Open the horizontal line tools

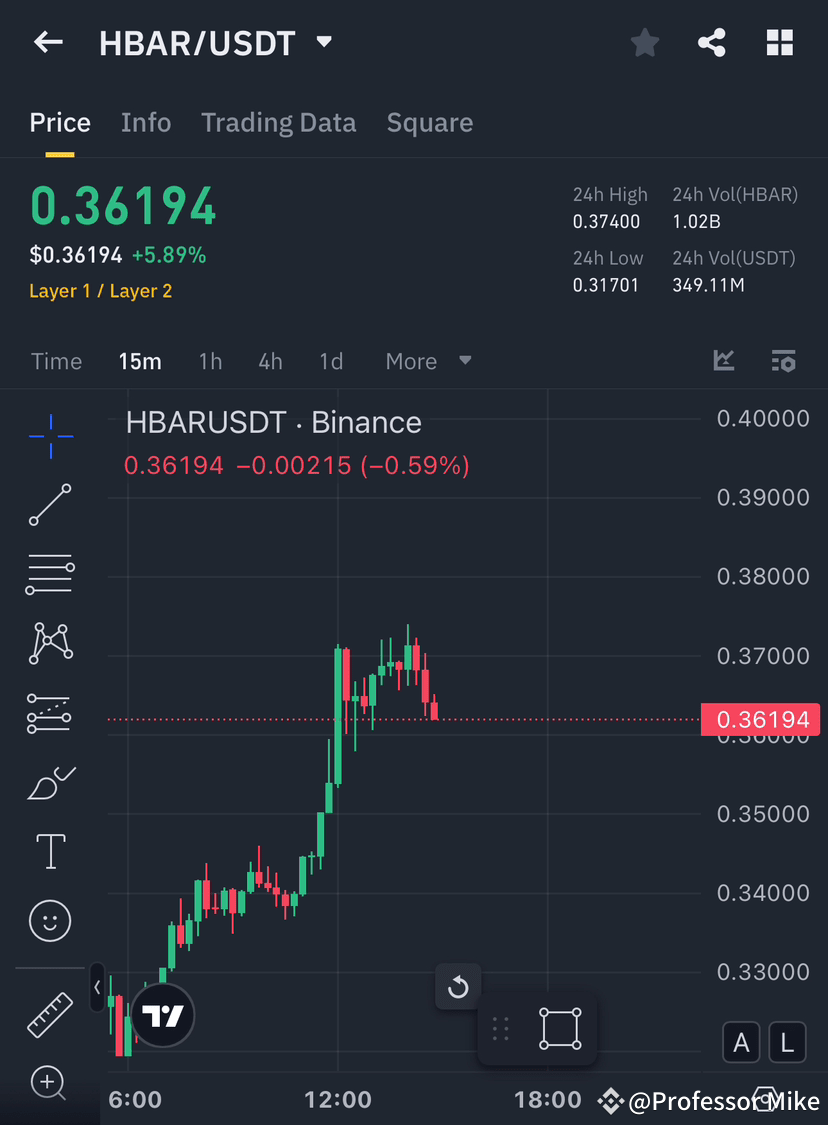click(50, 574)
